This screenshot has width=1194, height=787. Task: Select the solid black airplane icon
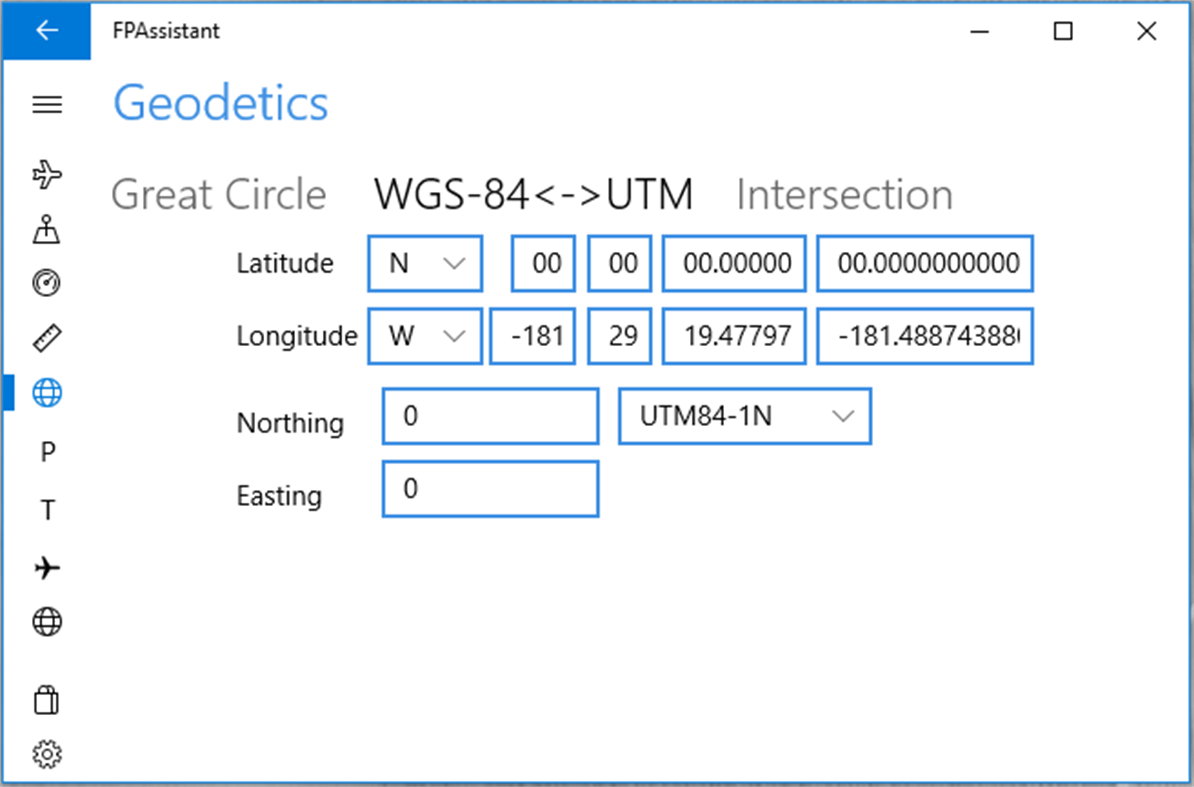click(46, 568)
